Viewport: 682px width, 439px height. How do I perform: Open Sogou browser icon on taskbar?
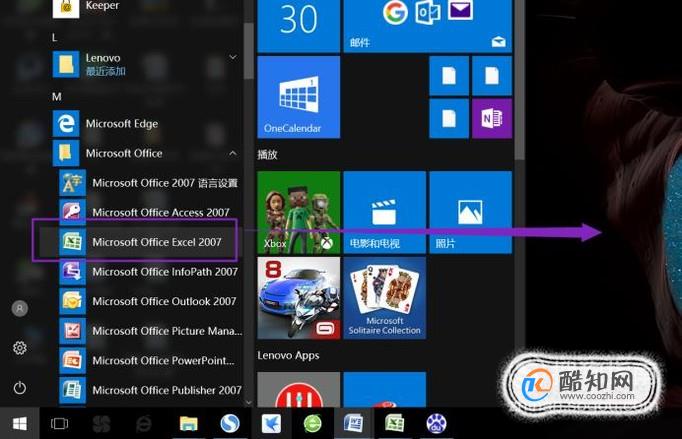point(230,423)
